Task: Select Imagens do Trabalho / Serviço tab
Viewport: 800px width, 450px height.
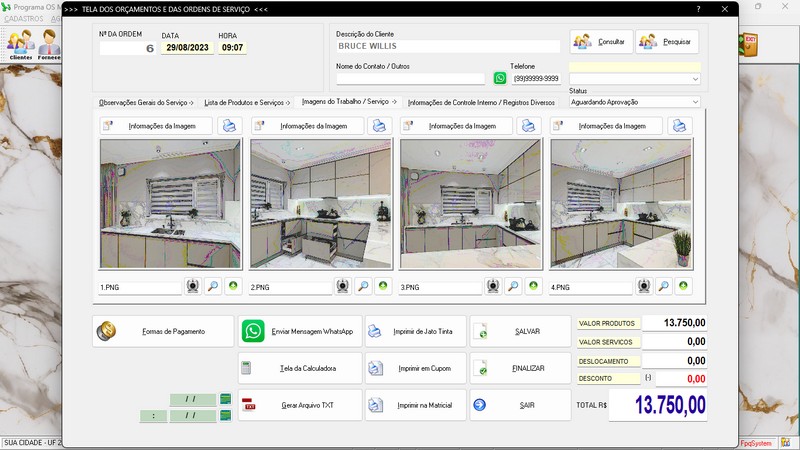Action: tap(349, 102)
